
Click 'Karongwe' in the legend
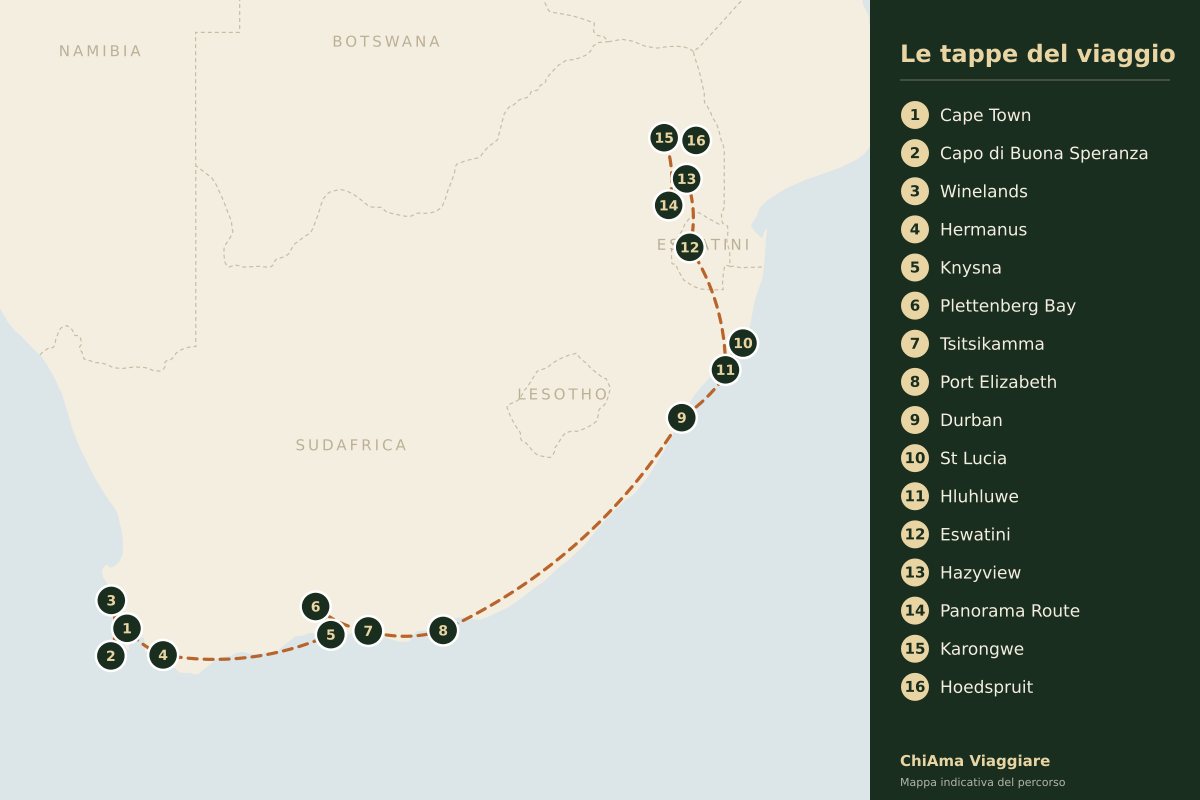tap(982, 649)
